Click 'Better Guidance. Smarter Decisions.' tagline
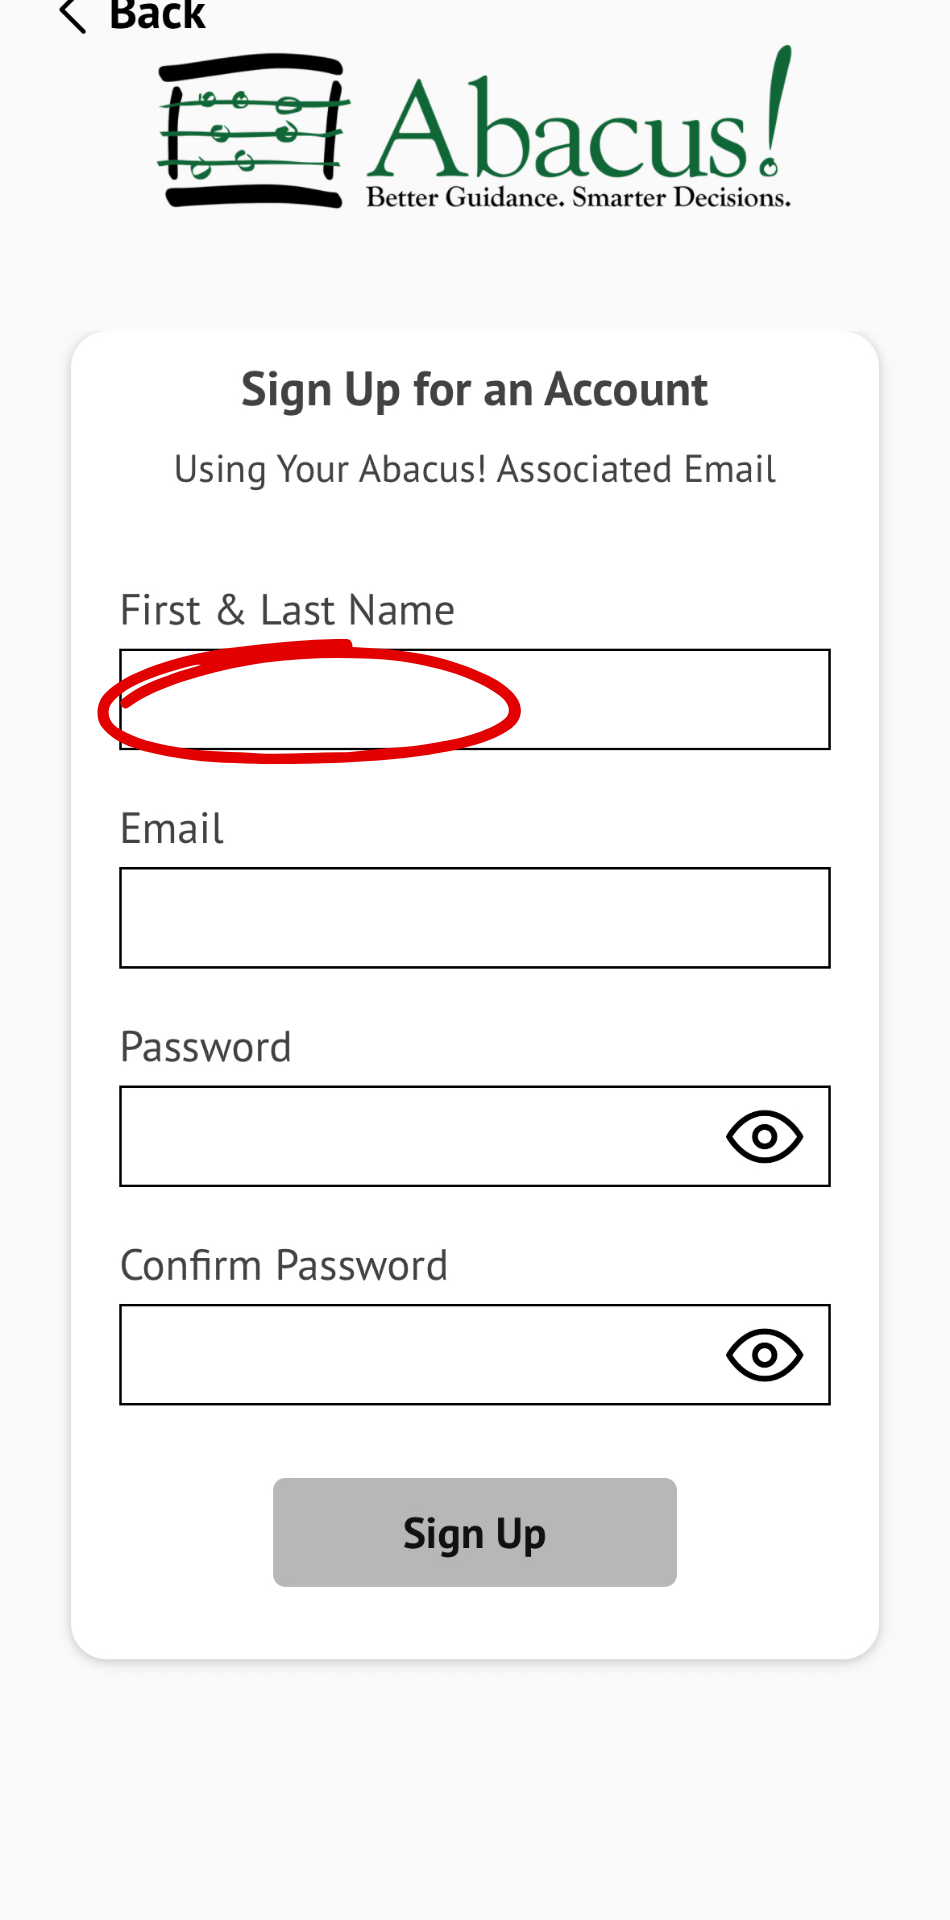The width and height of the screenshot is (950, 1920). (578, 197)
